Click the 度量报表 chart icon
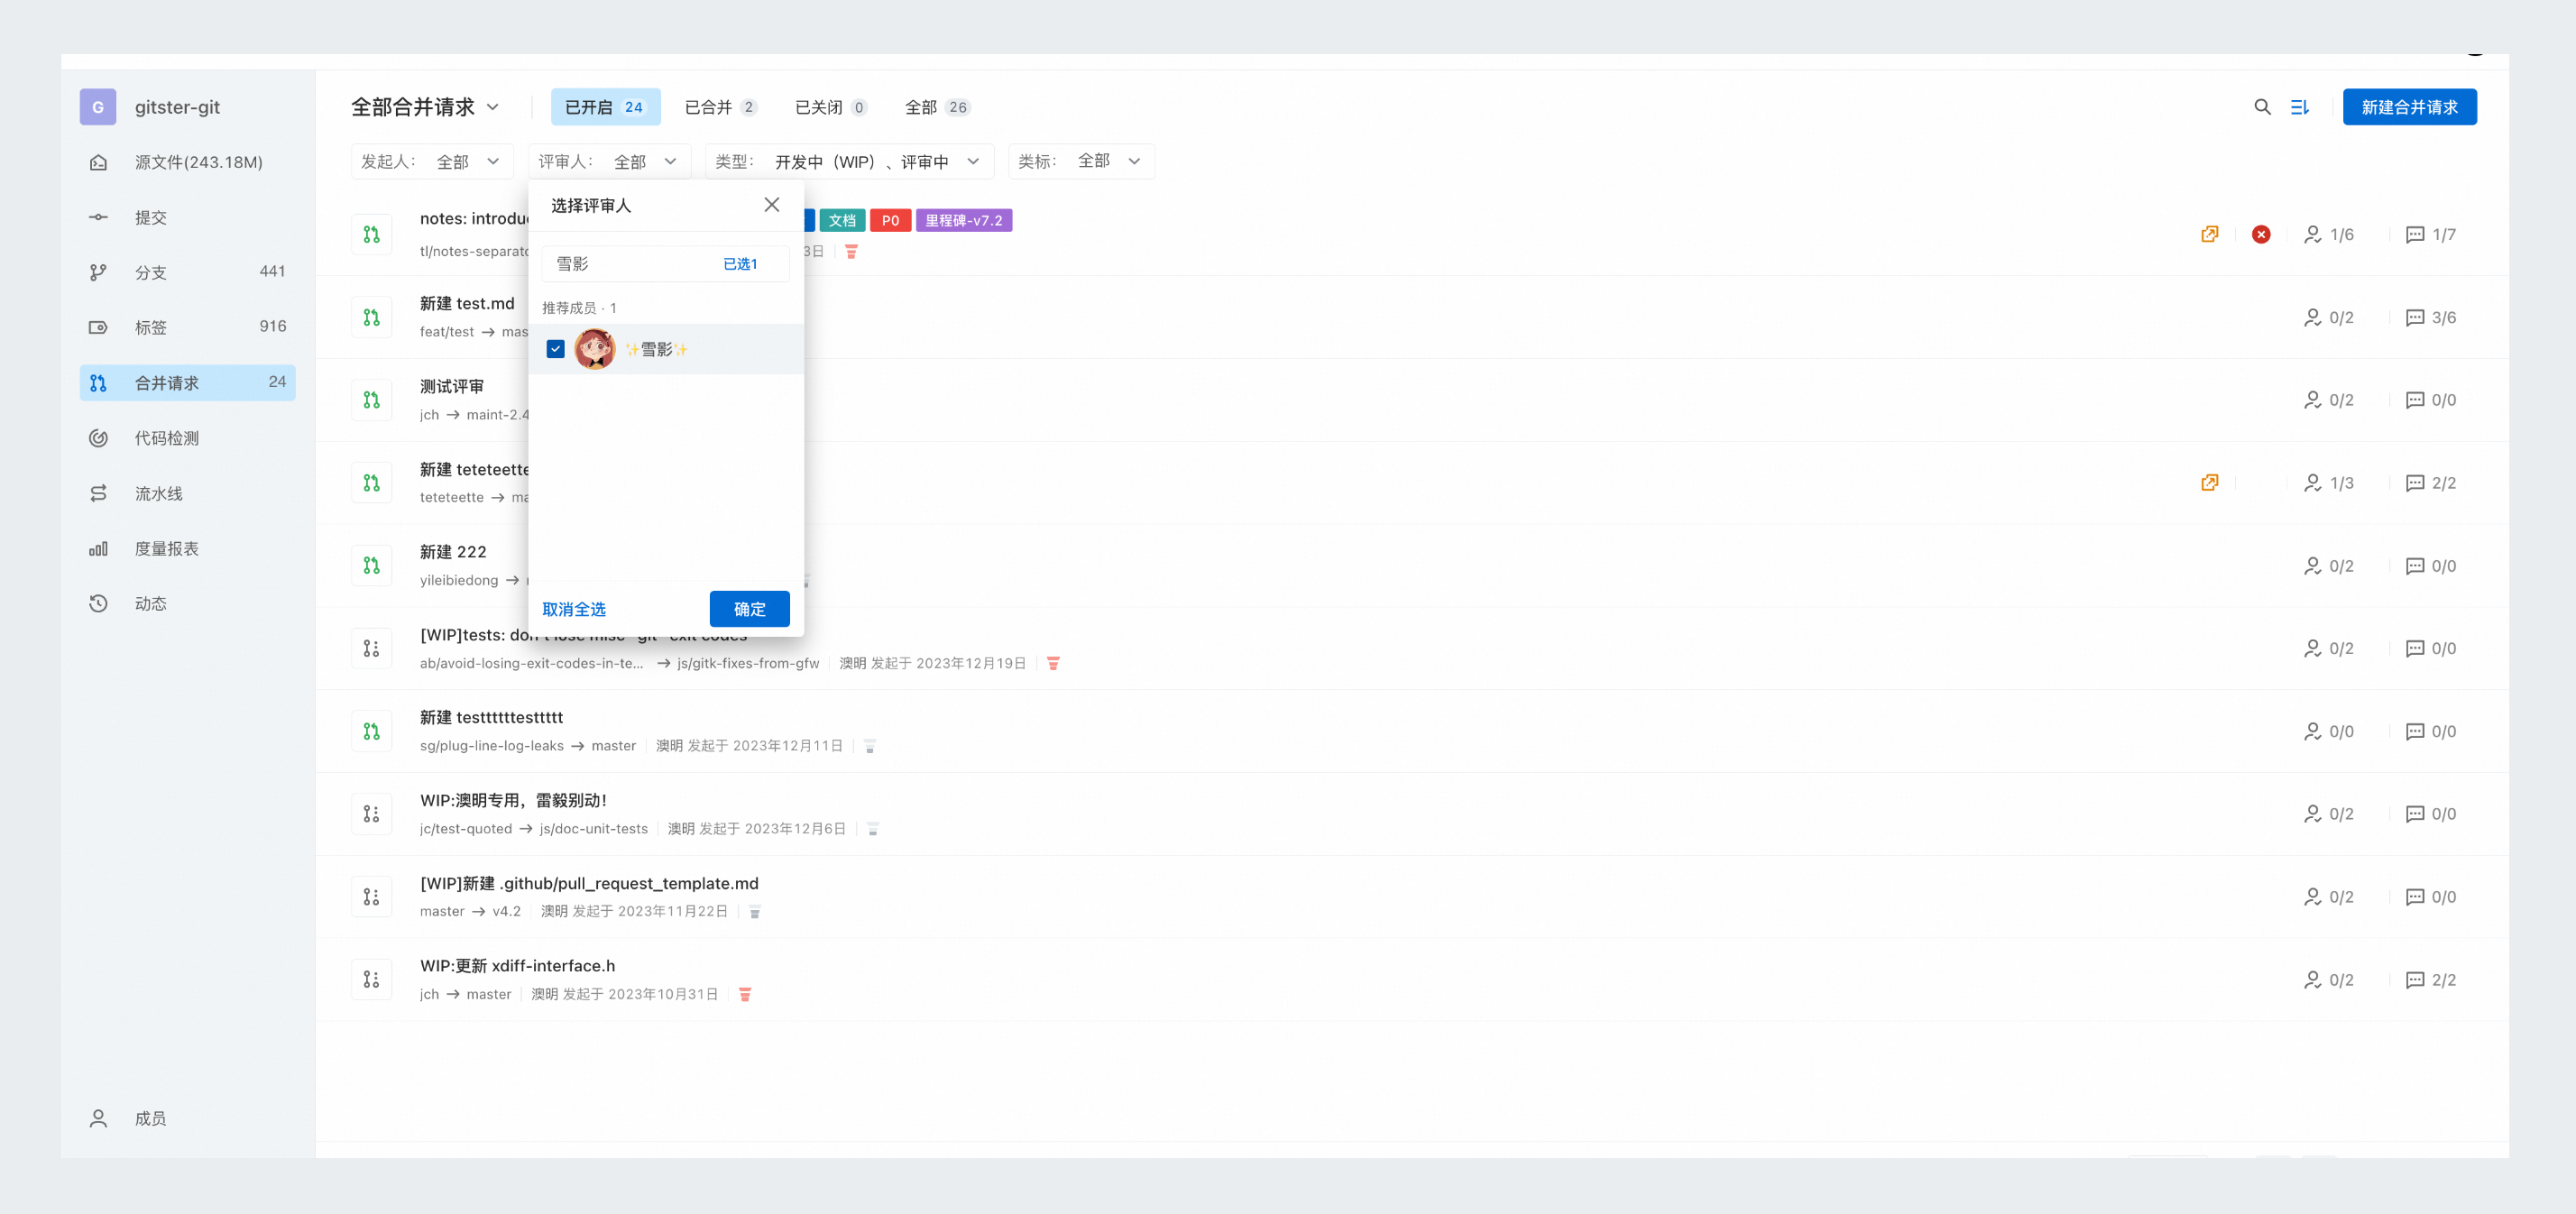Viewport: 2576px width, 1214px height. pos(98,548)
